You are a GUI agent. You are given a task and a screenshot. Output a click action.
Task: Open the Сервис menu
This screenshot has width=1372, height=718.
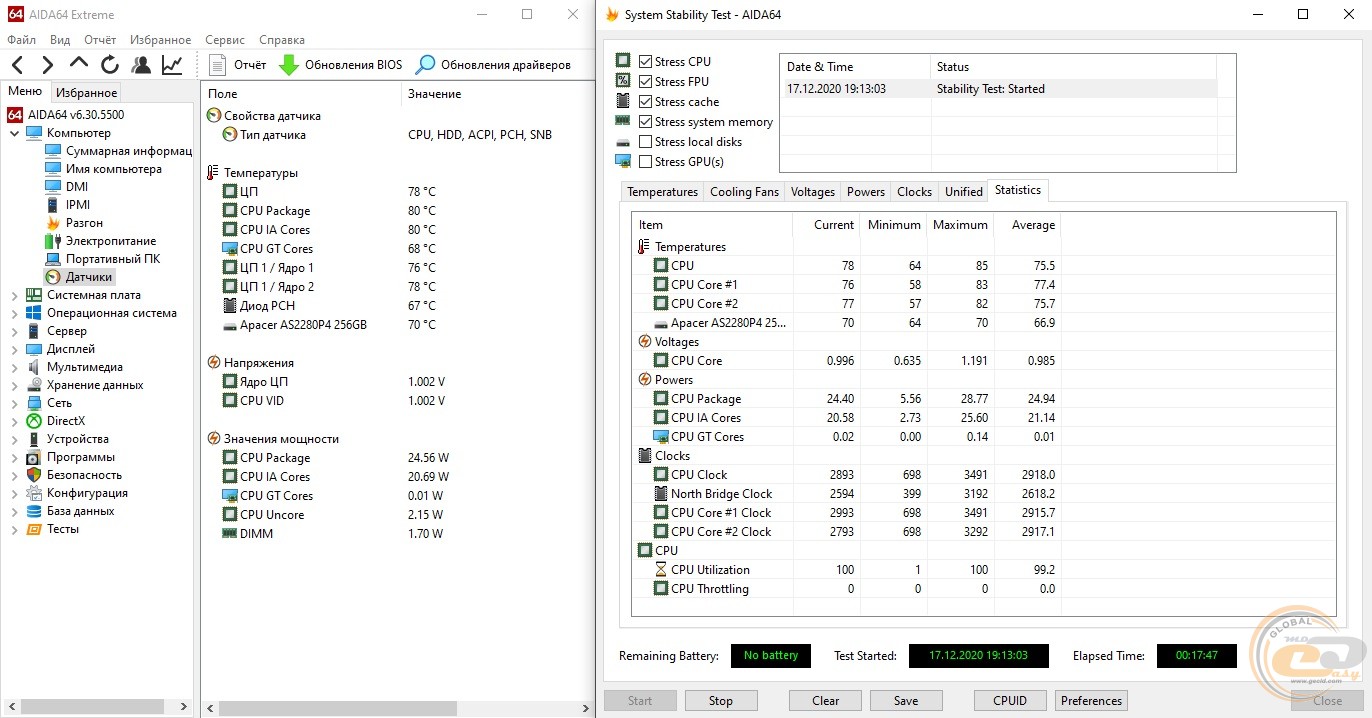pos(224,40)
